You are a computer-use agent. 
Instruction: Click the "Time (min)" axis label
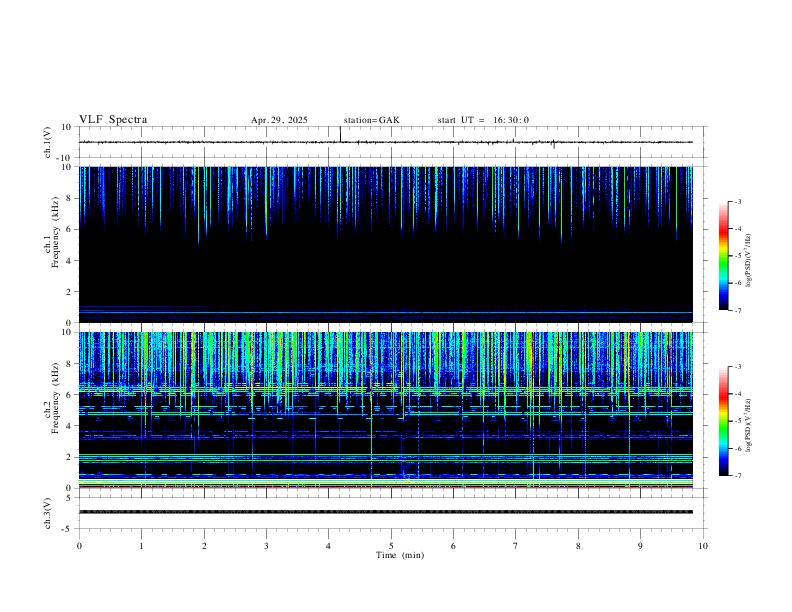coord(400,555)
